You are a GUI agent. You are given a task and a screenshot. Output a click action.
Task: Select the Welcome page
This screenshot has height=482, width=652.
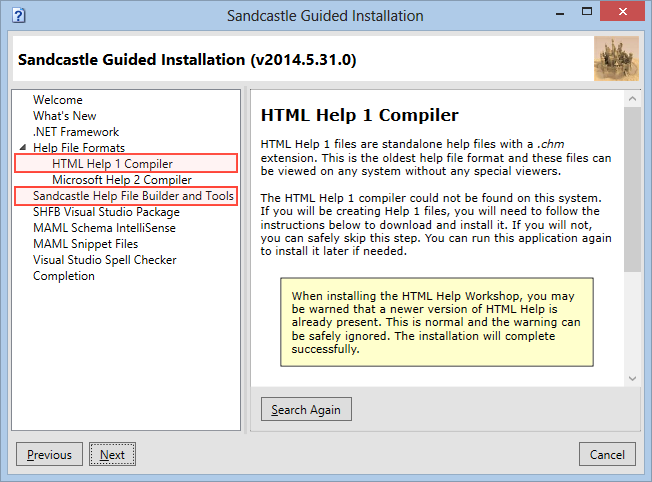point(58,100)
